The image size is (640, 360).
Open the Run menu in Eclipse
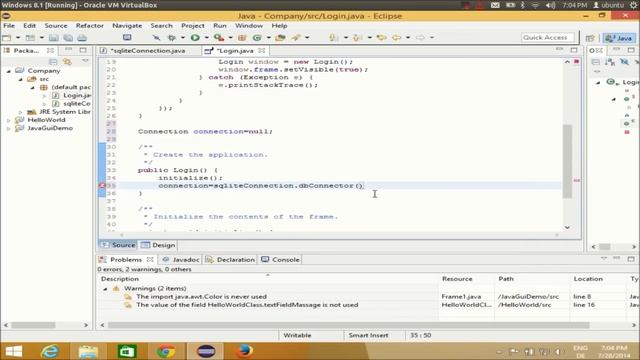coord(220,25)
